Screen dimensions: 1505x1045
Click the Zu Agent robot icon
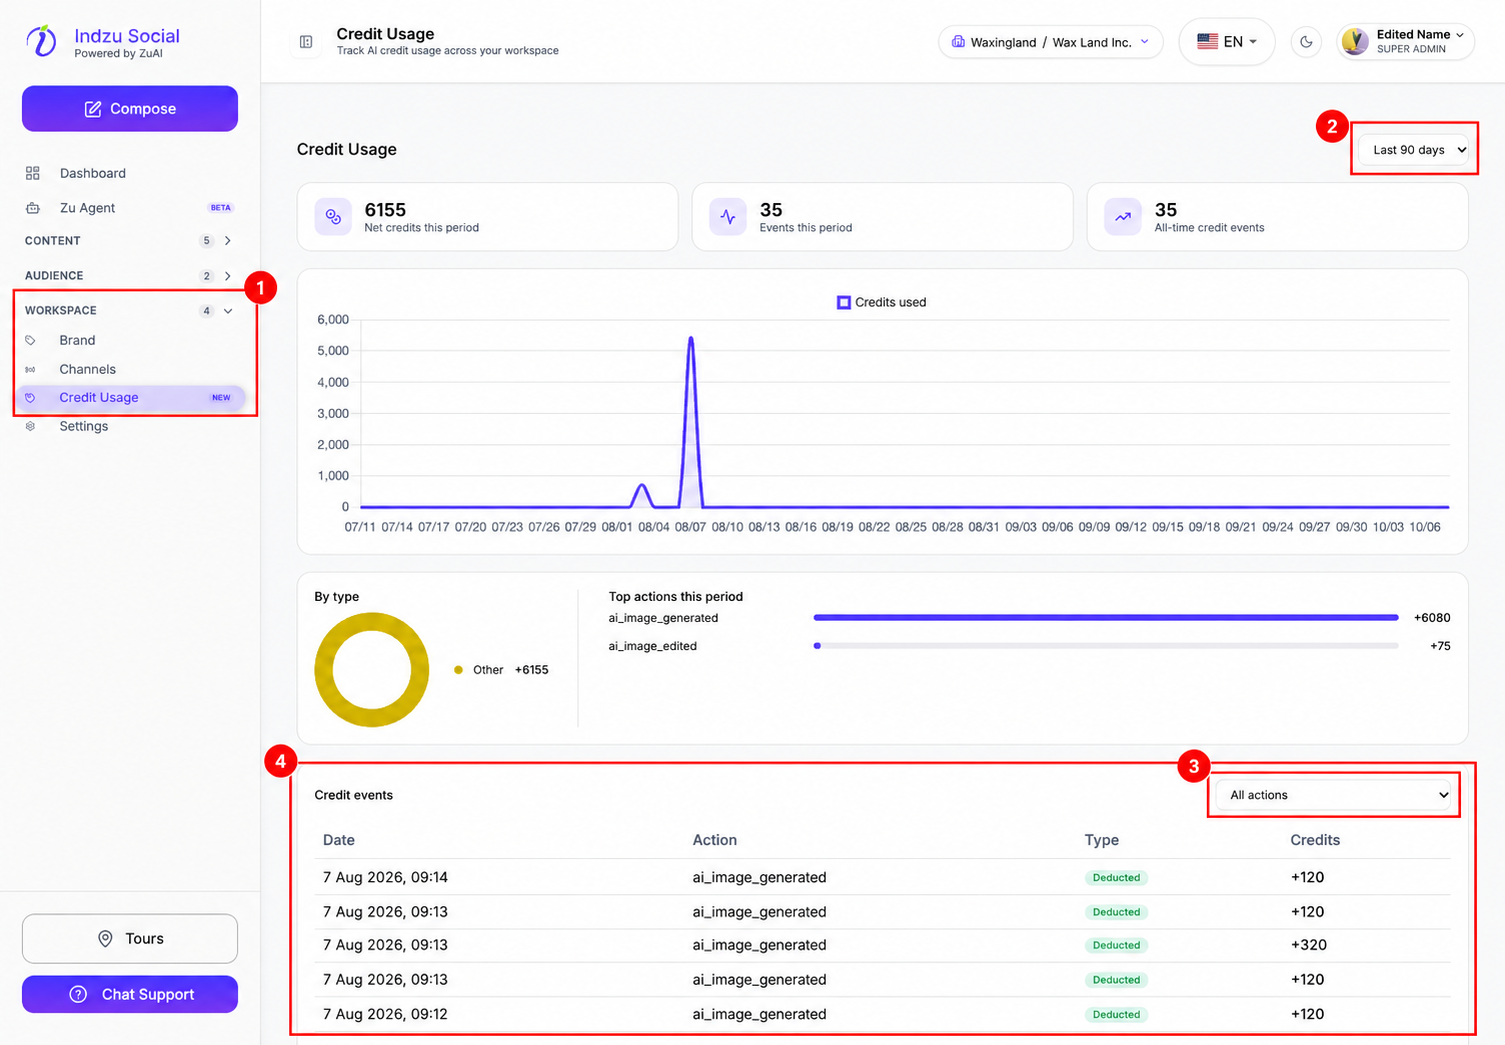(x=33, y=208)
